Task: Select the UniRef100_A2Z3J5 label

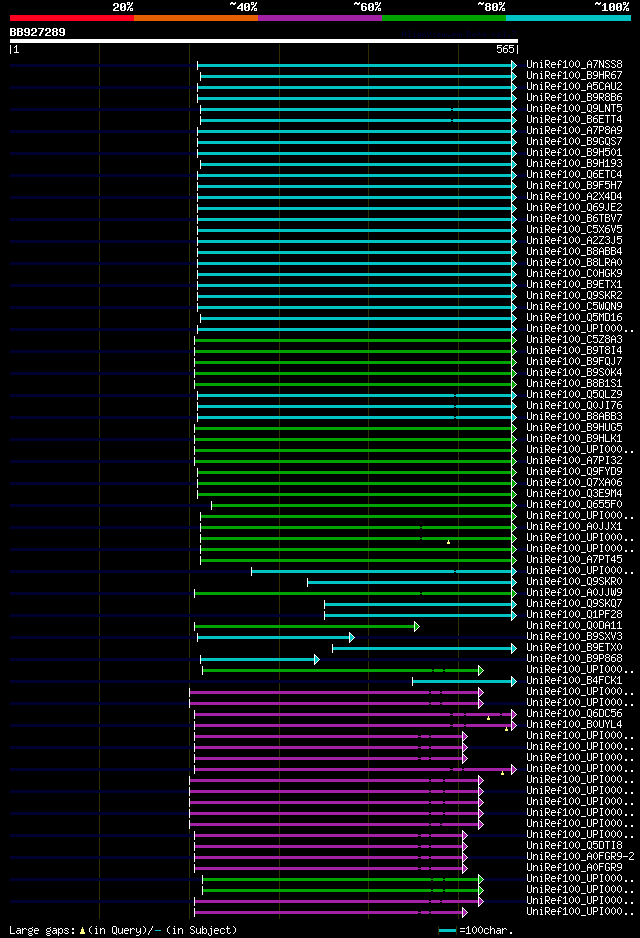Action: 574,240
